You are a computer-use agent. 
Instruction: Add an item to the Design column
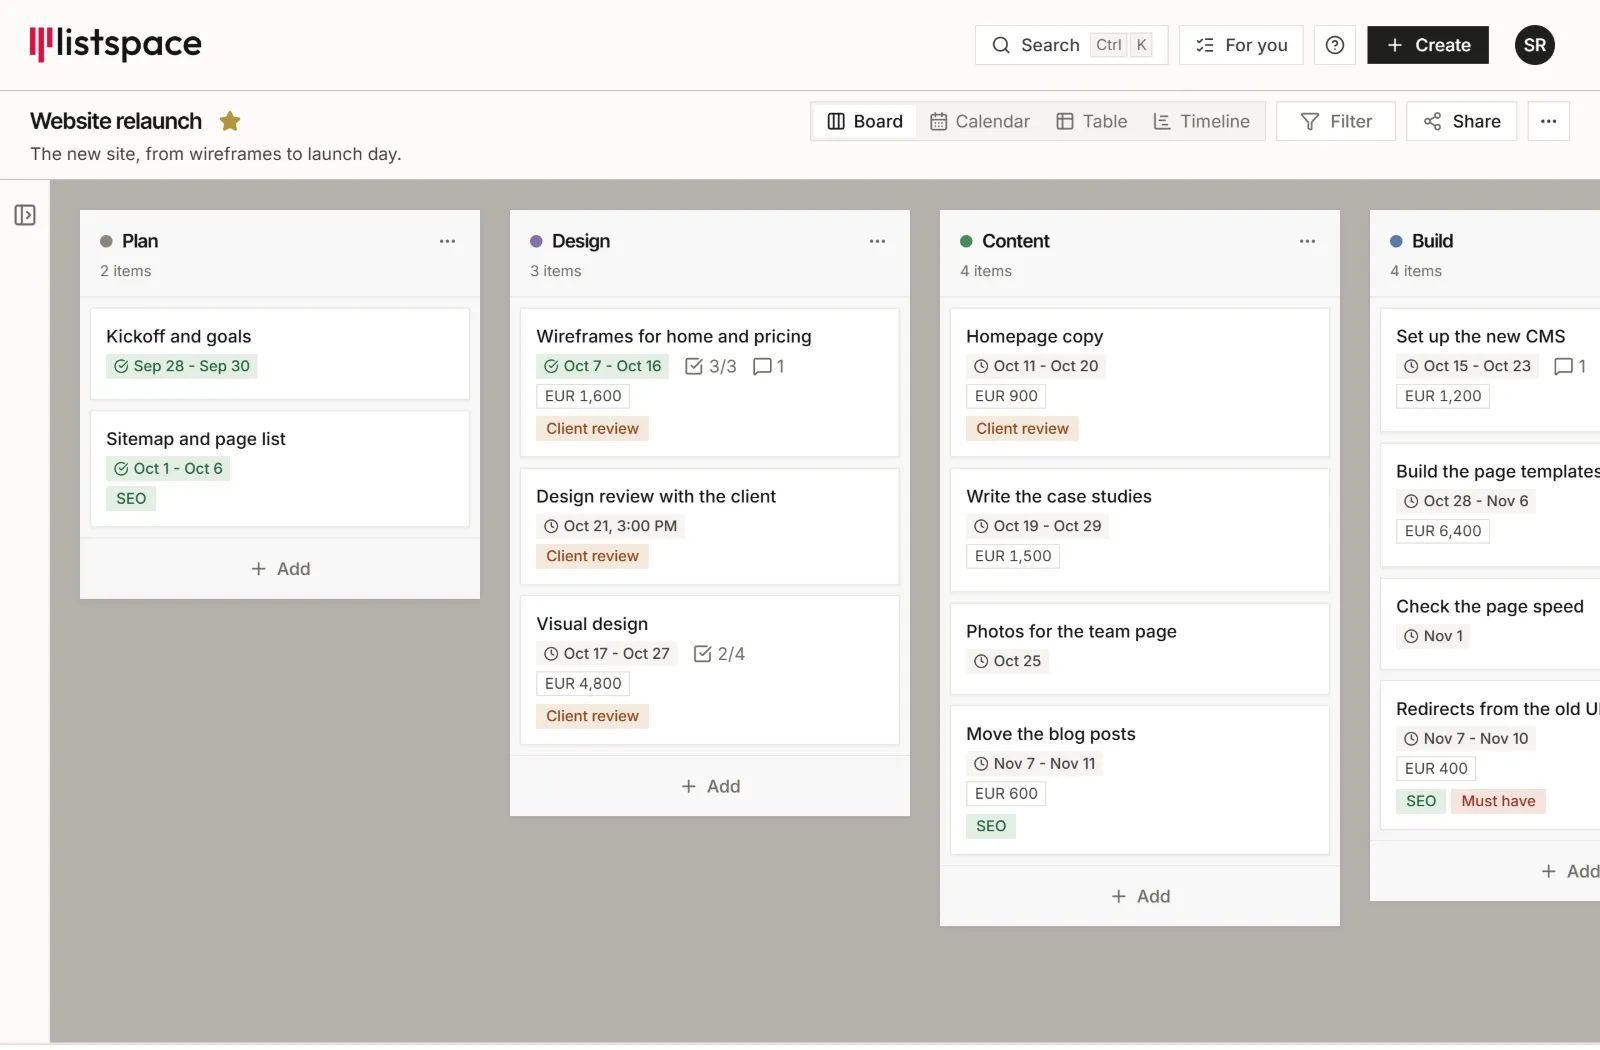(710, 787)
